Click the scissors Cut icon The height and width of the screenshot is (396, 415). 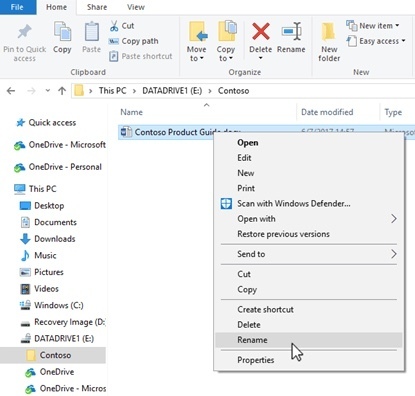tap(114, 26)
